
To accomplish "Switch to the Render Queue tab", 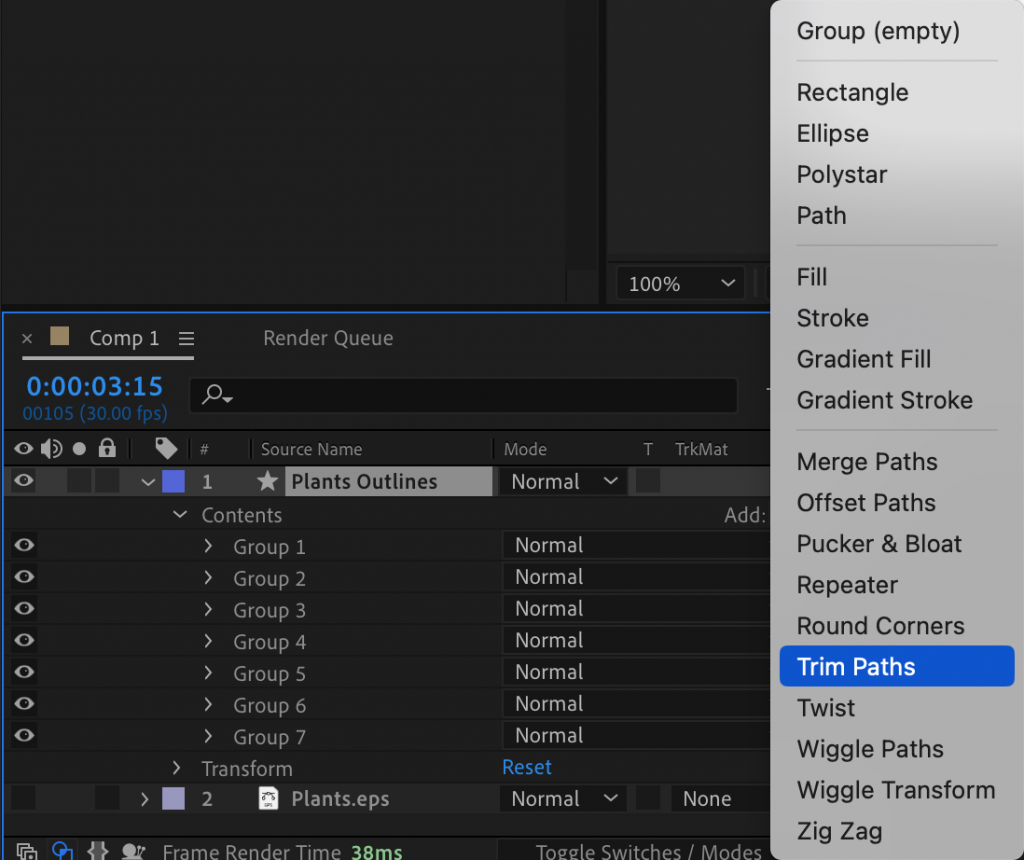I will (327, 338).
